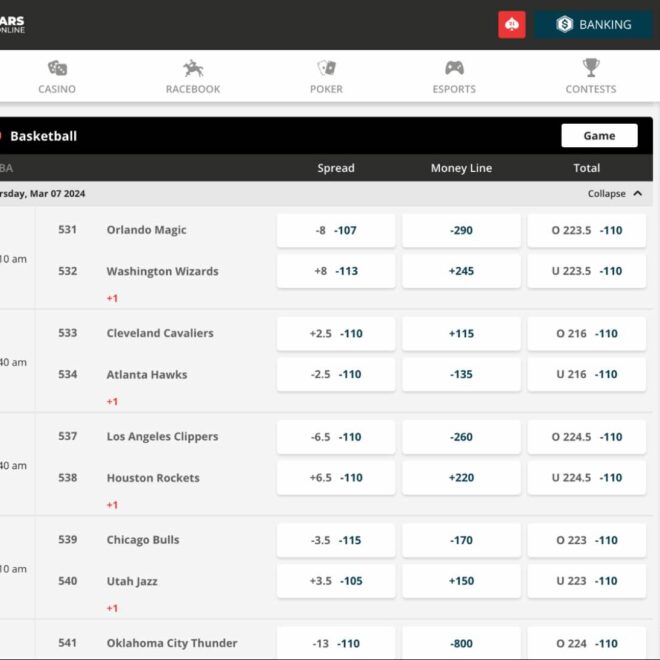
Task: Select Atlanta Hawks spread -2.5 -110
Action: click(x=336, y=374)
